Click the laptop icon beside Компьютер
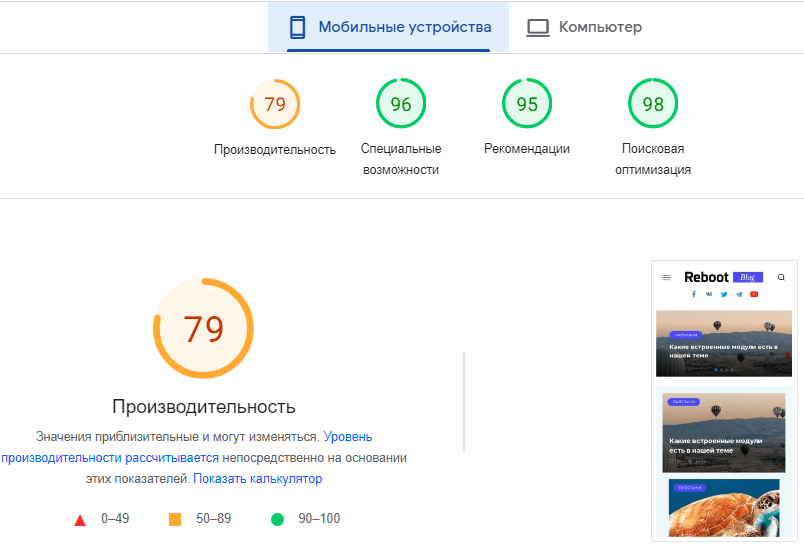This screenshot has width=804, height=546. pos(538,28)
